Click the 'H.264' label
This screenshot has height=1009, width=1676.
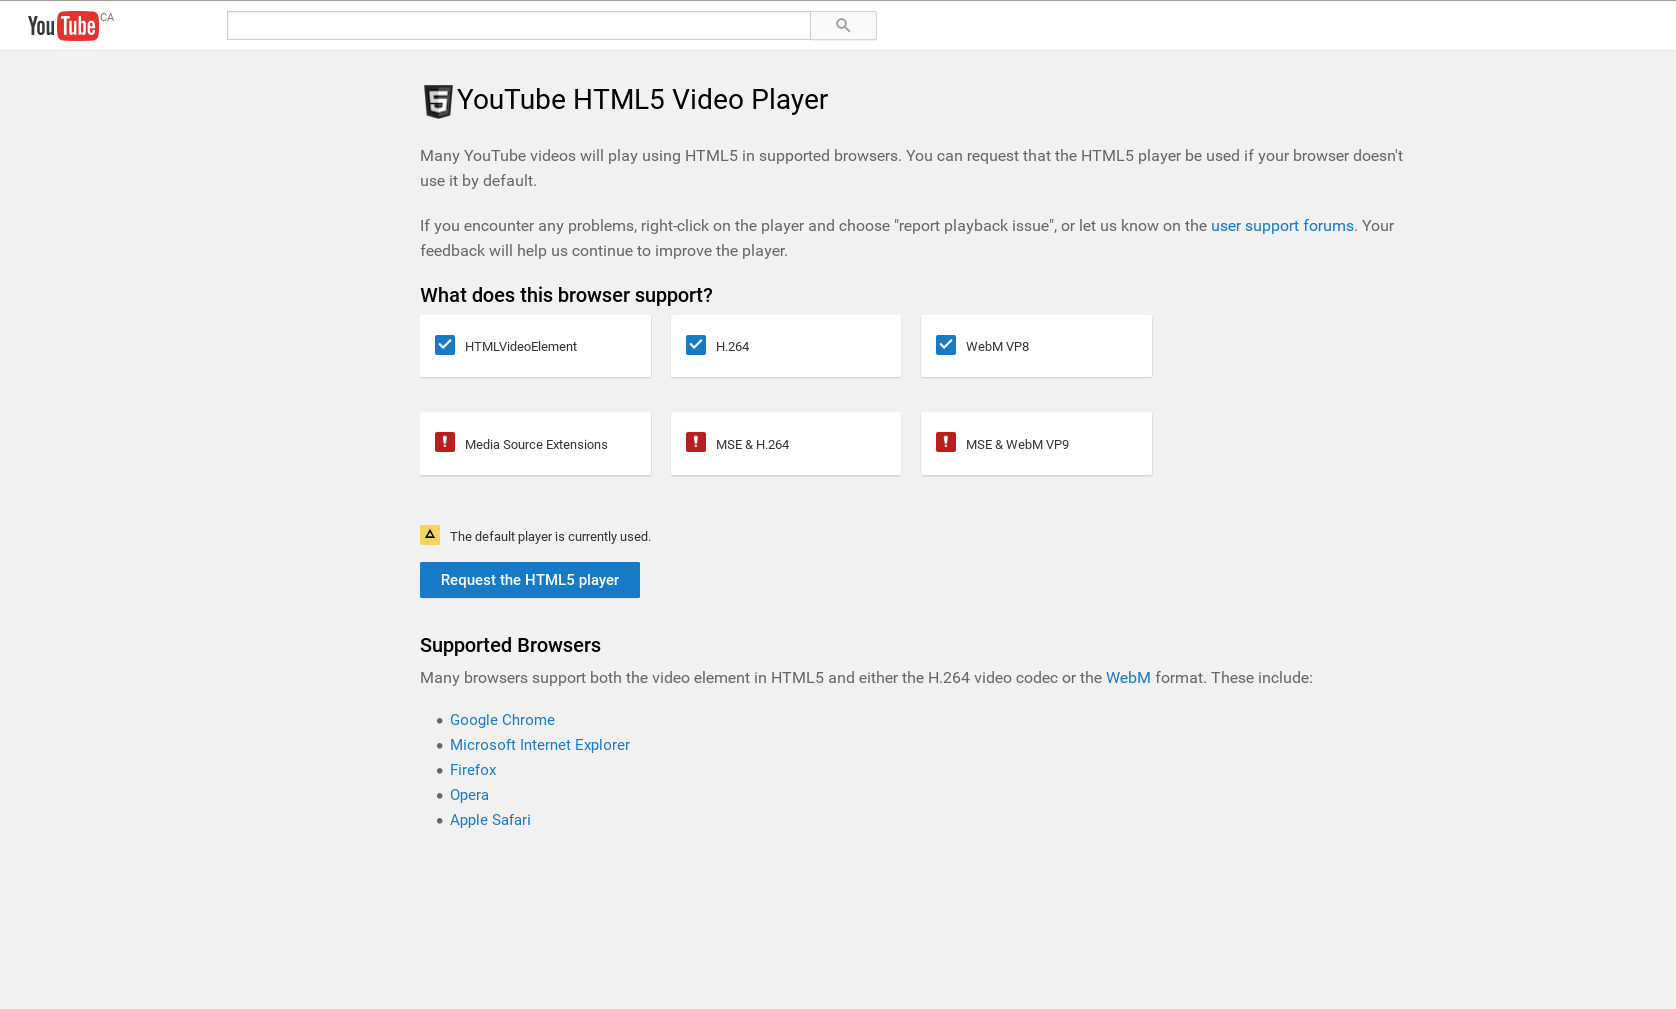click(732, 347)
